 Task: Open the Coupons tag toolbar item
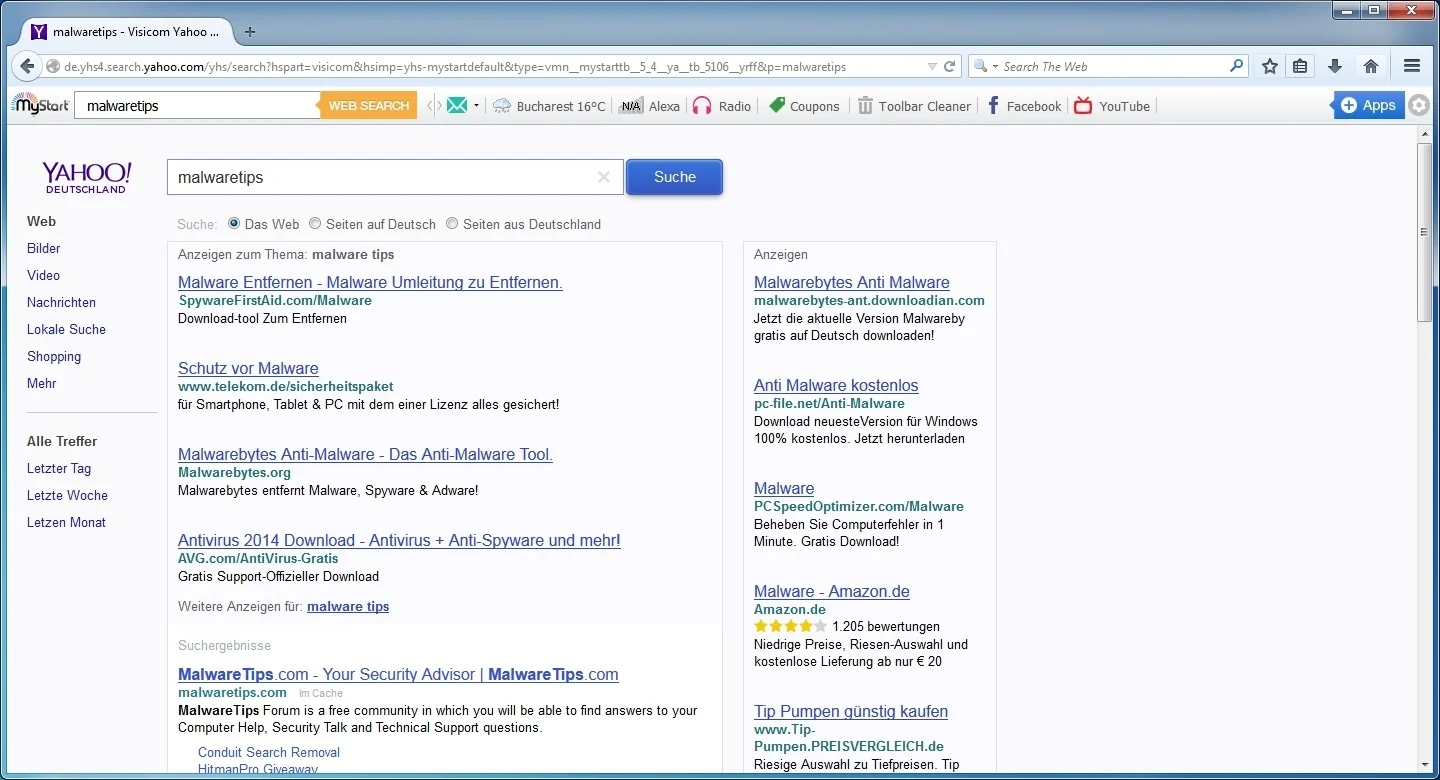804,106
